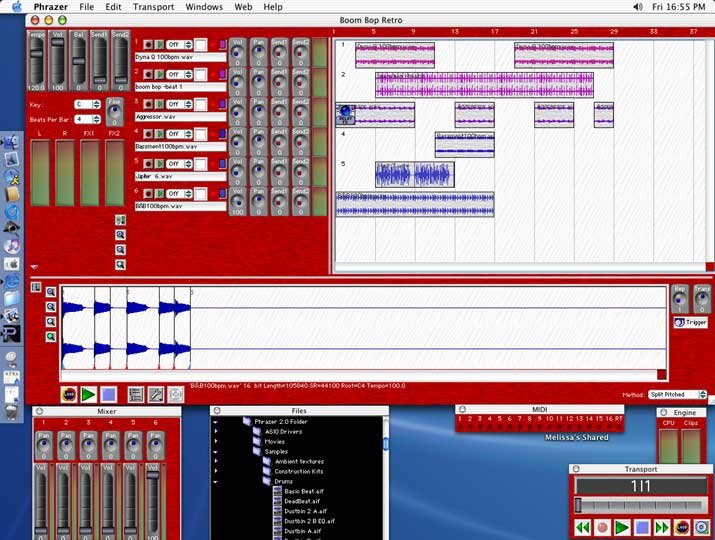
Task: Open the Method Split Pitched dropdown
Action: point(678,395)
